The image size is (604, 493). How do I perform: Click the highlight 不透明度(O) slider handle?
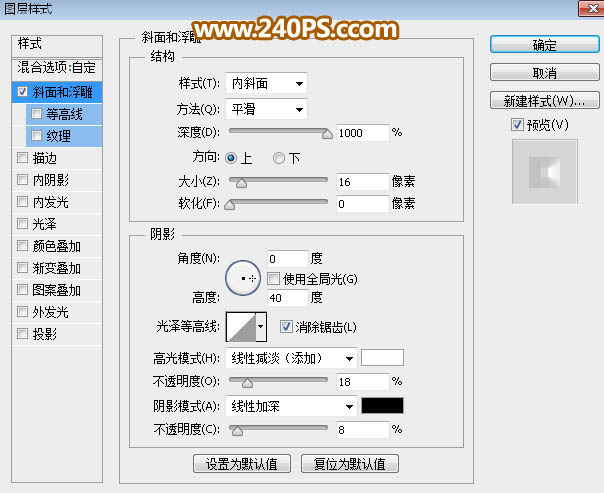pos(247,383)
